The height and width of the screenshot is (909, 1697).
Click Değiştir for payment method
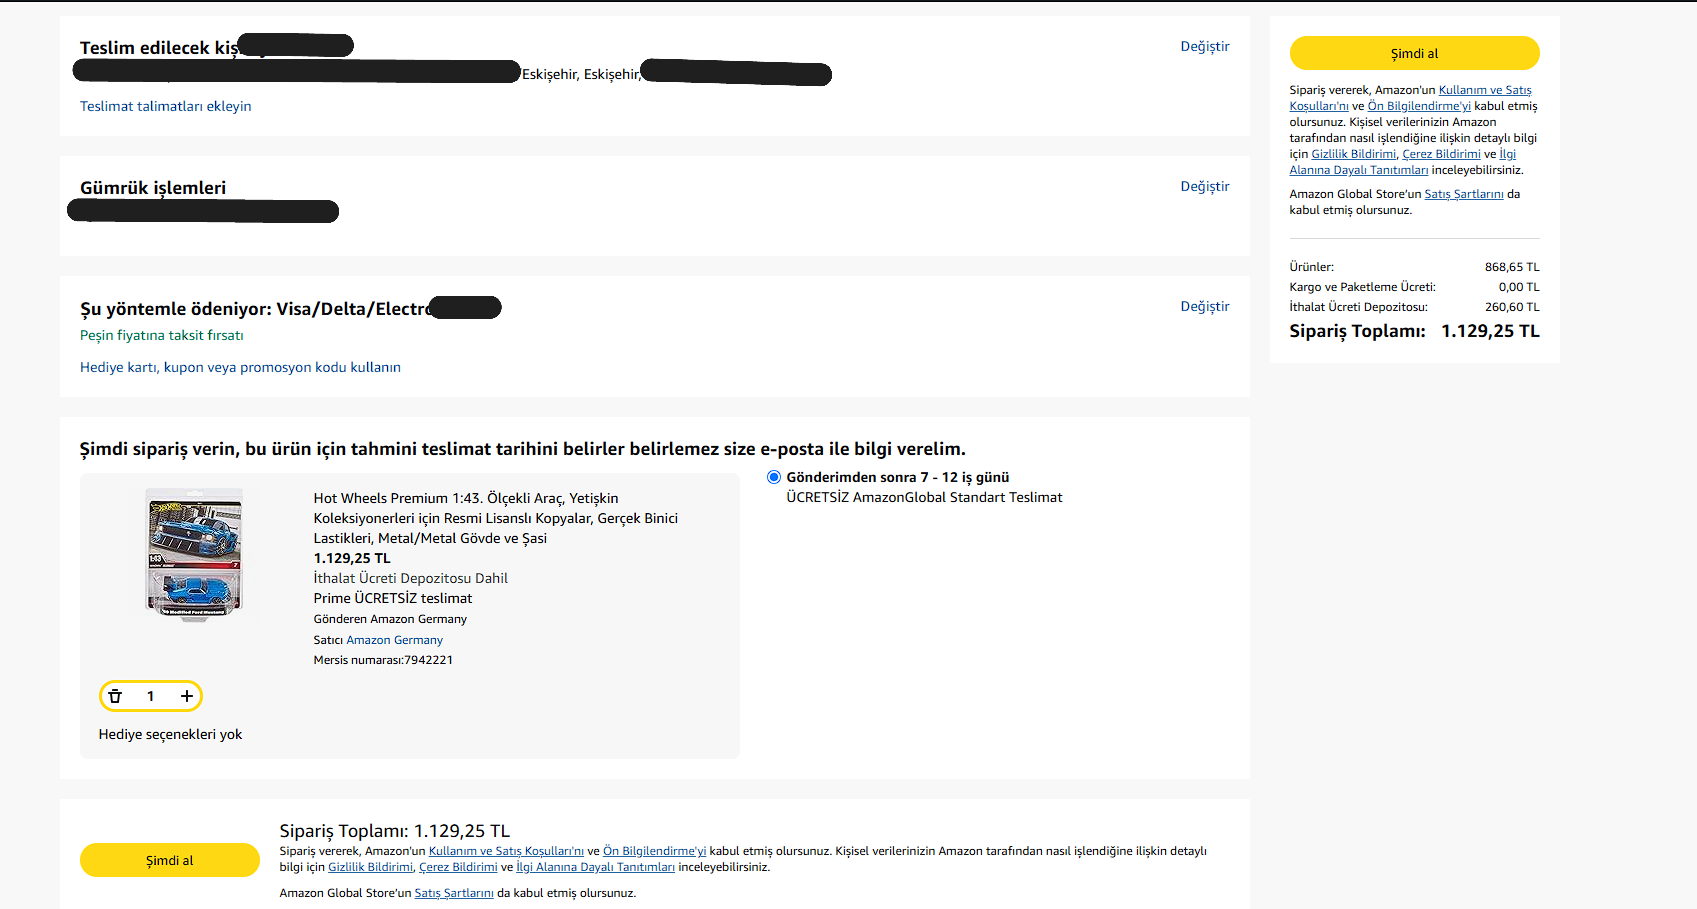(1205, 306)
